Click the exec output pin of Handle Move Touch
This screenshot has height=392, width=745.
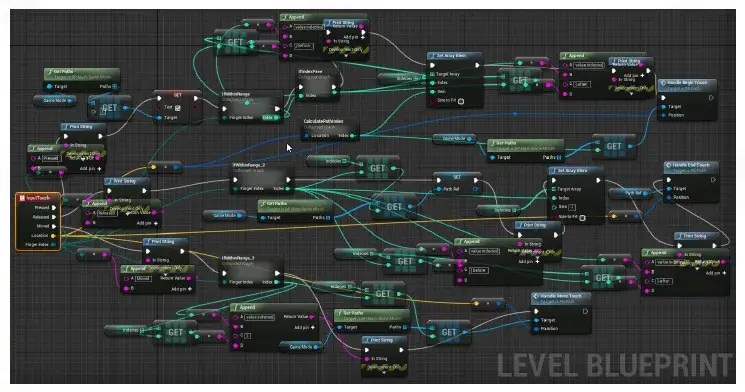[x=585, y=311]
